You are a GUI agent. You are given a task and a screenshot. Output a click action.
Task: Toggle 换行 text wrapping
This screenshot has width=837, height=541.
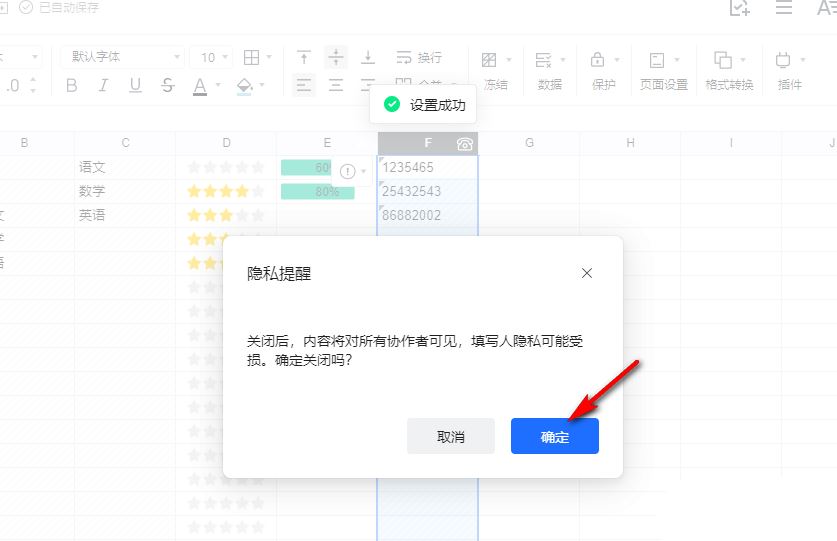pyautogui.click(x=419, y=57)
